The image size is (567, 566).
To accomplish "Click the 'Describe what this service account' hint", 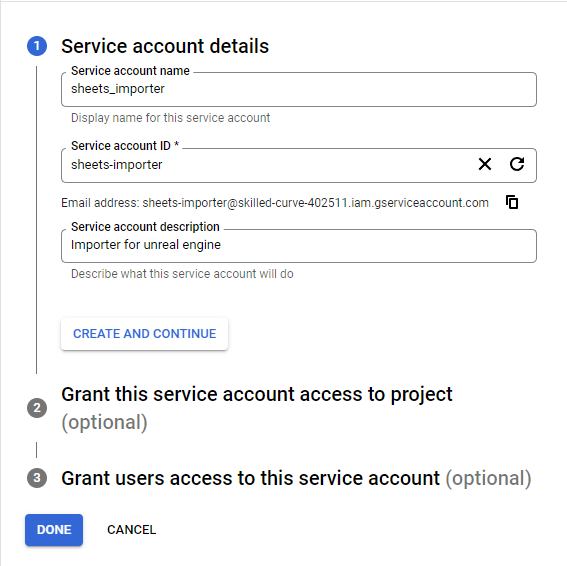I will click(182, 274).
